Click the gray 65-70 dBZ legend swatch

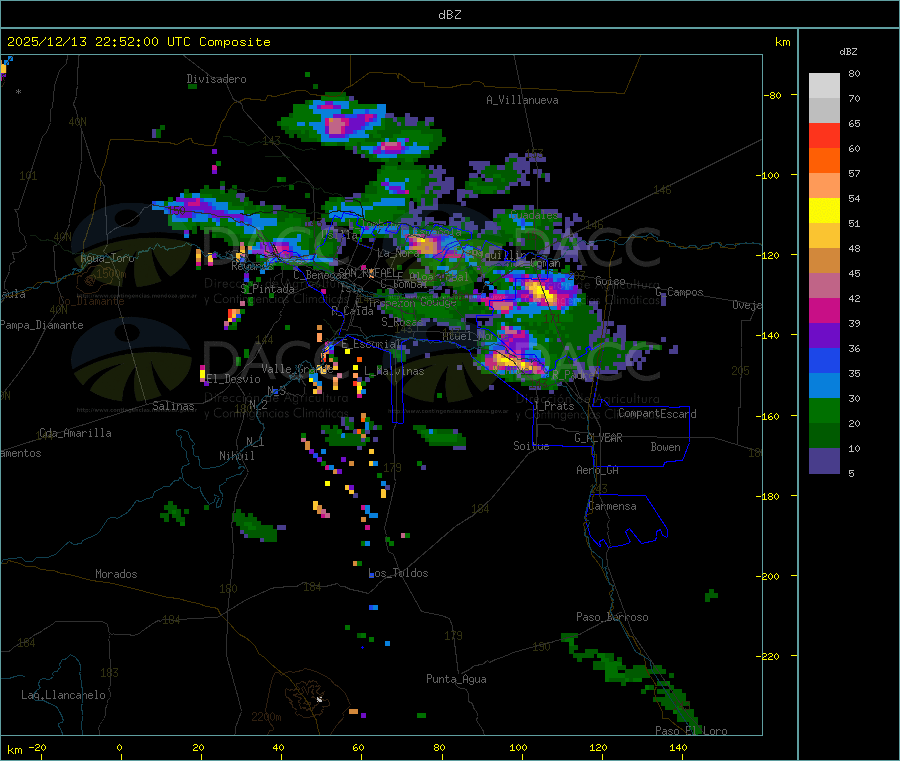click(824, 110)
